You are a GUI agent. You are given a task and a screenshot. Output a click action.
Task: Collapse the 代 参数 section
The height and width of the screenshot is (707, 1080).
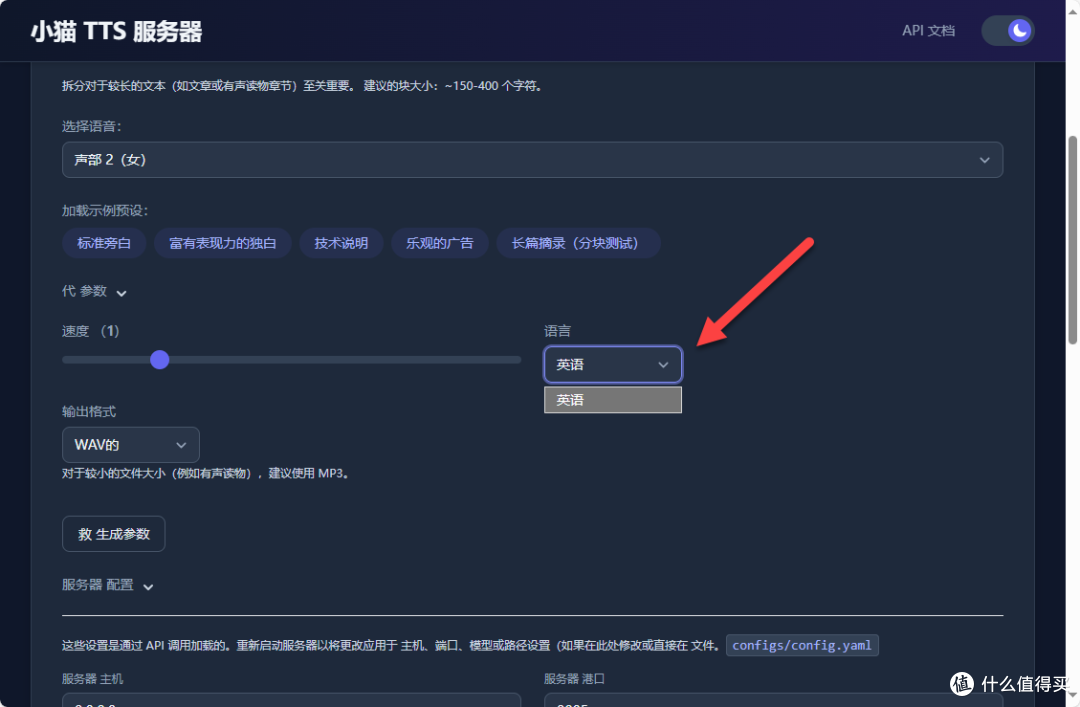94,291
